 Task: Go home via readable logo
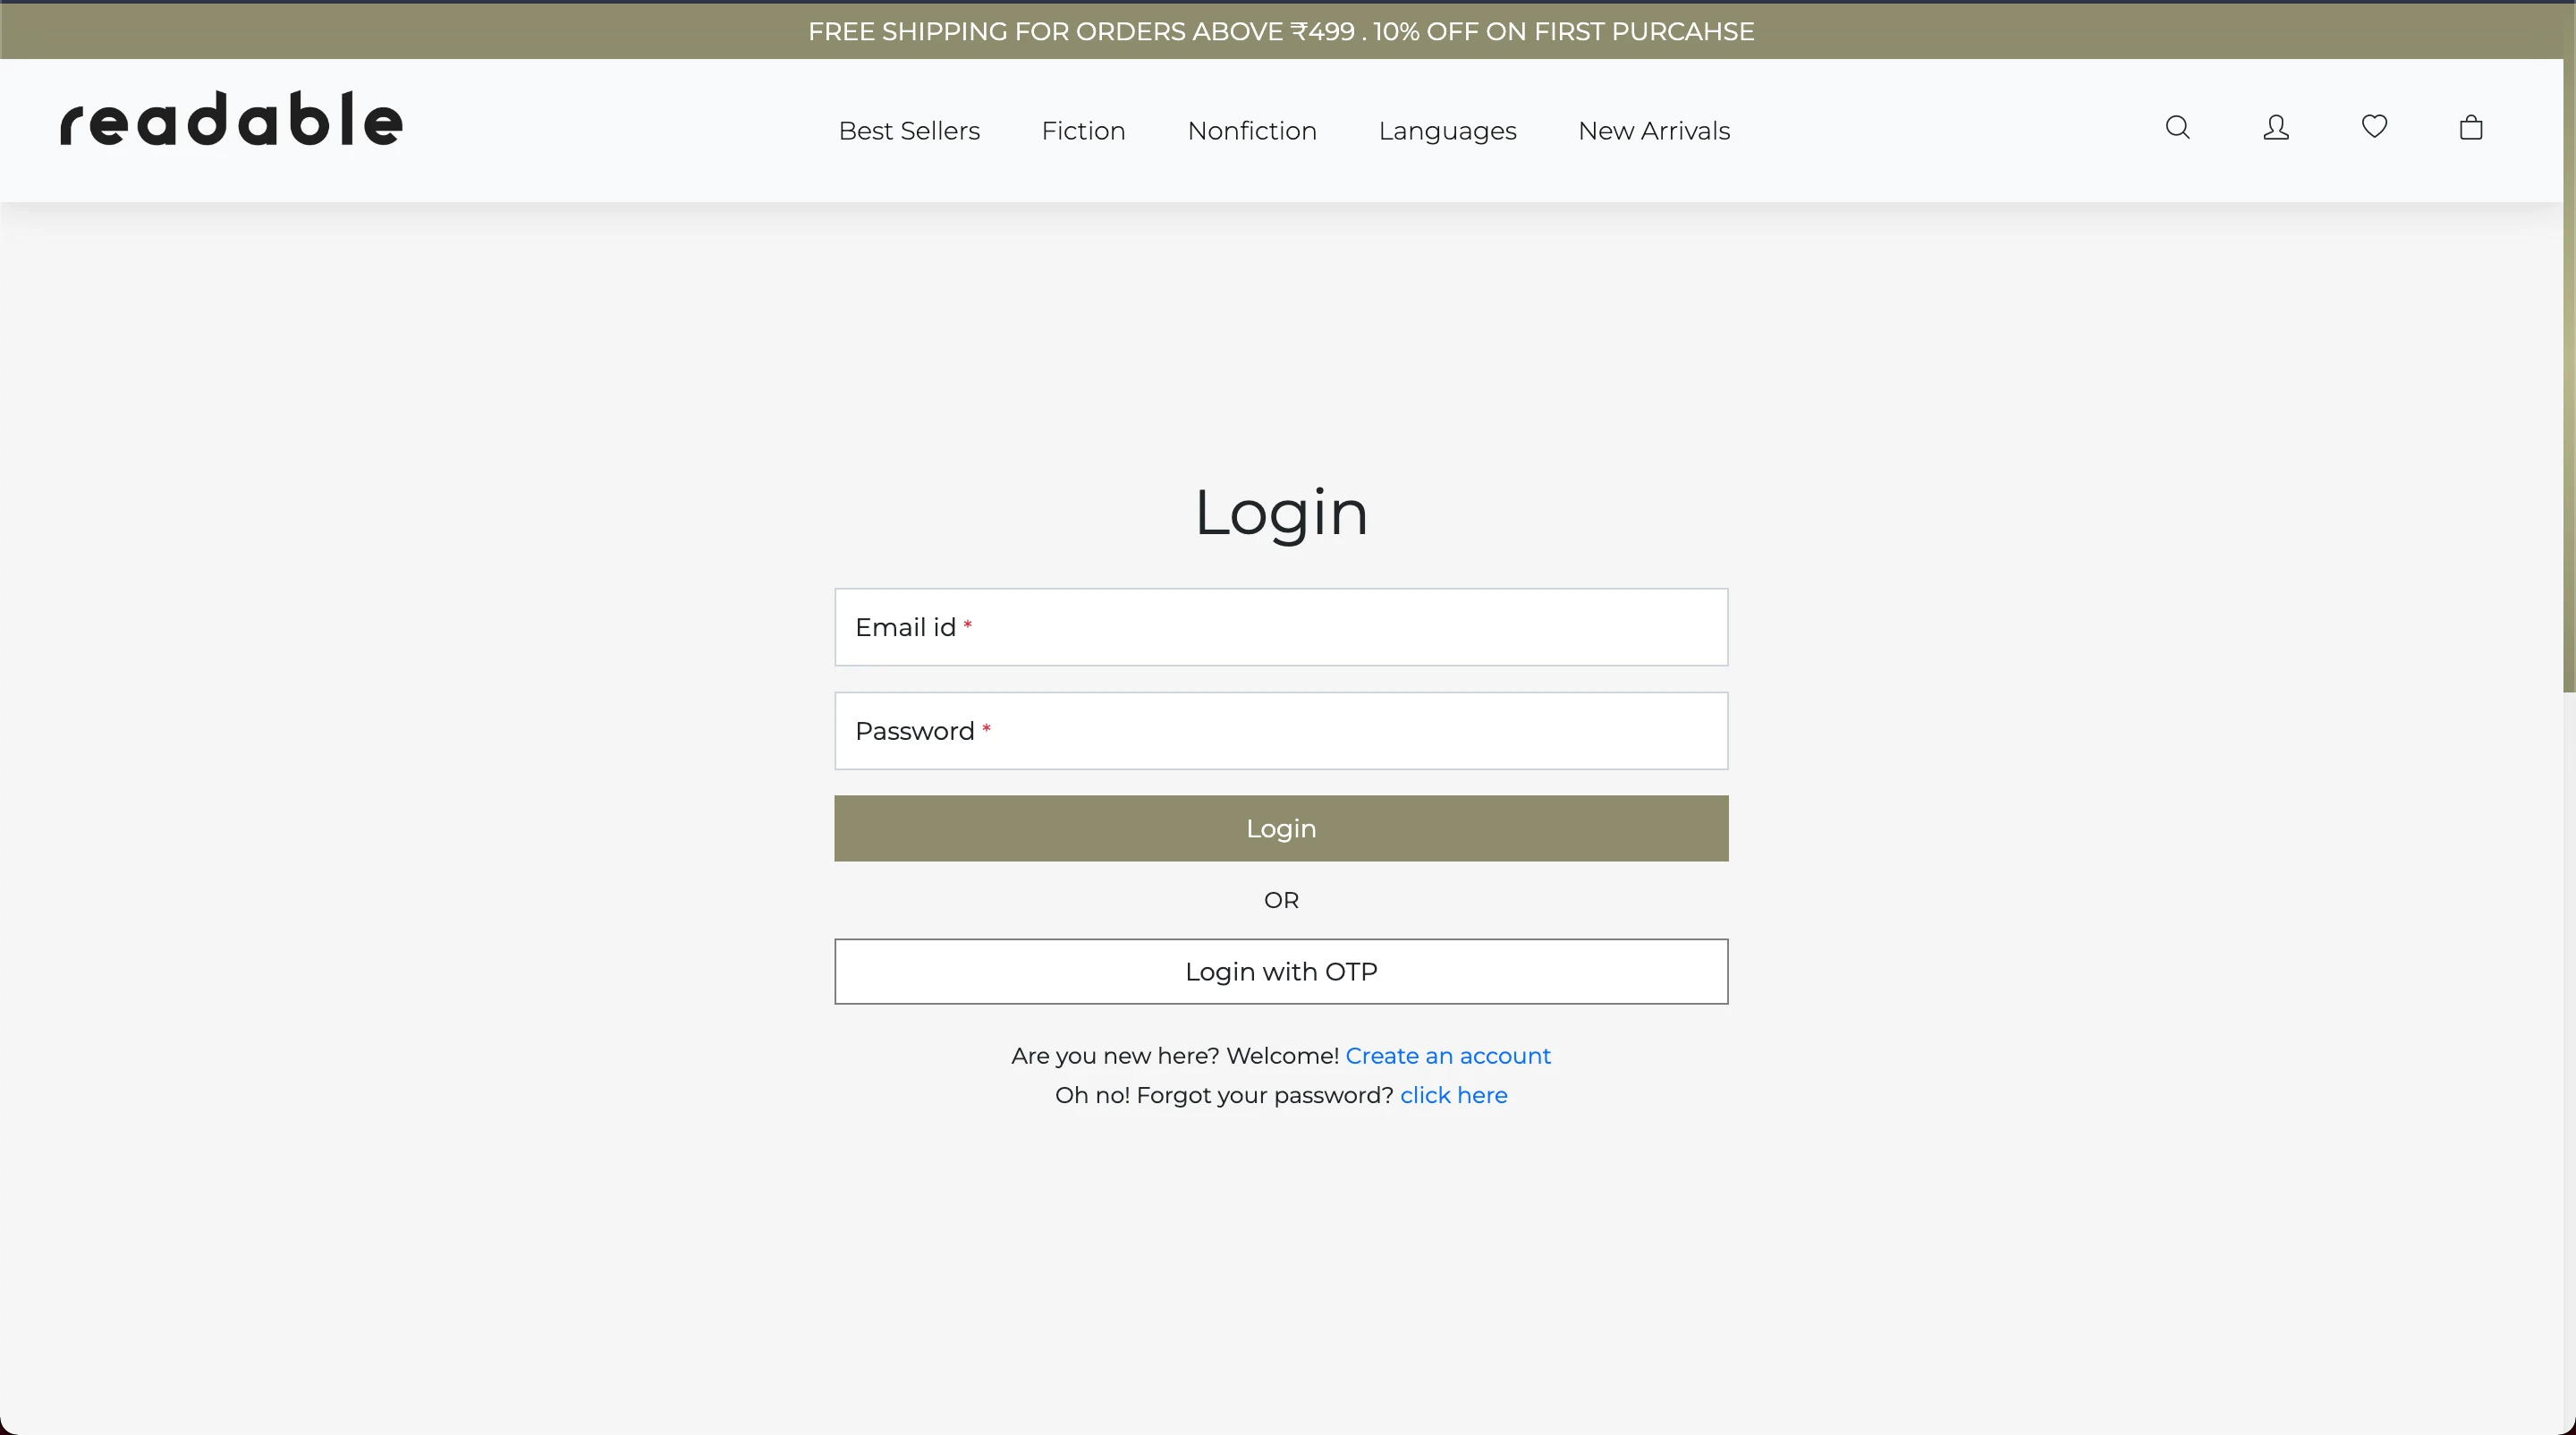pos(231,119)
